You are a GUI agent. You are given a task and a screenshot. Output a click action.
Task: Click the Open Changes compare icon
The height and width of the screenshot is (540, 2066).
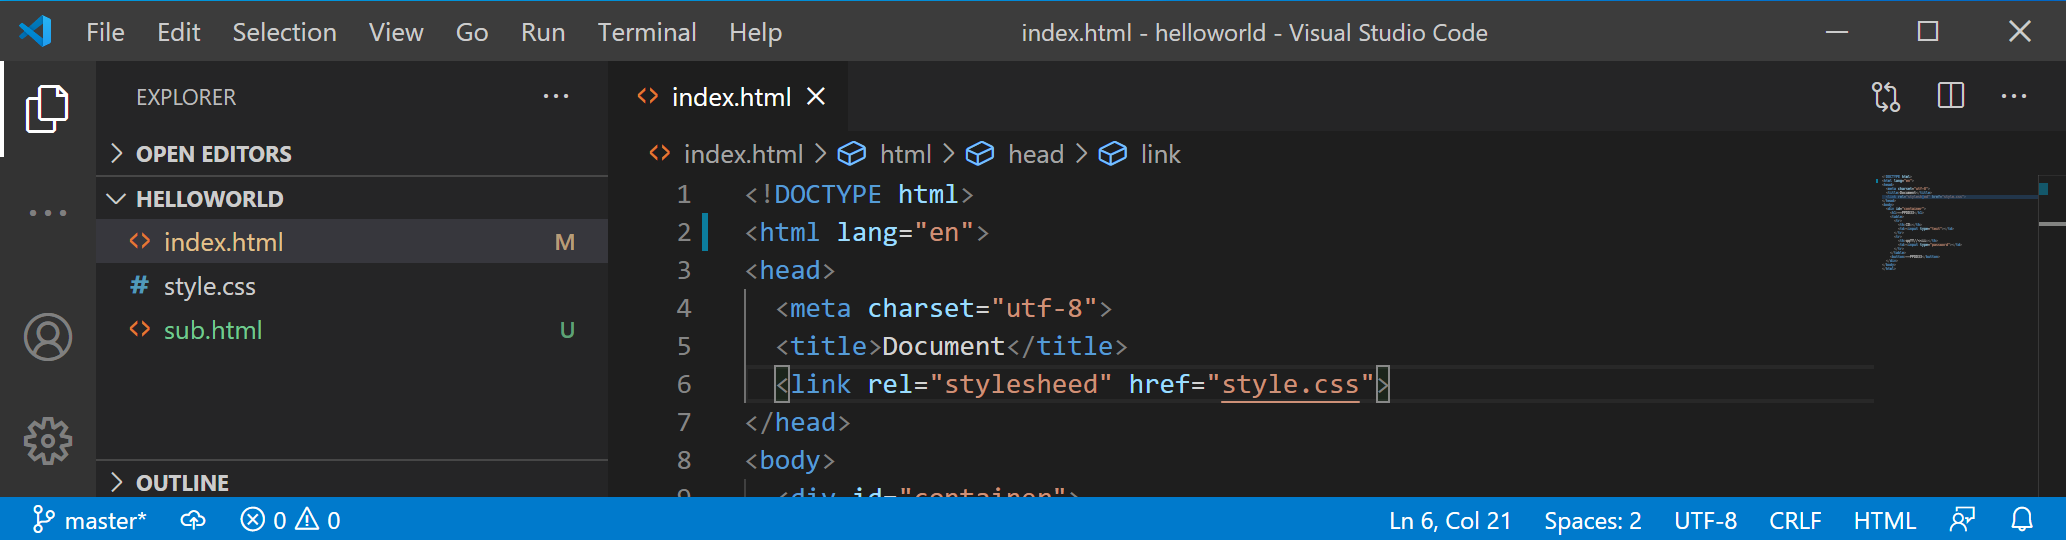click(x=1886, y=97)
